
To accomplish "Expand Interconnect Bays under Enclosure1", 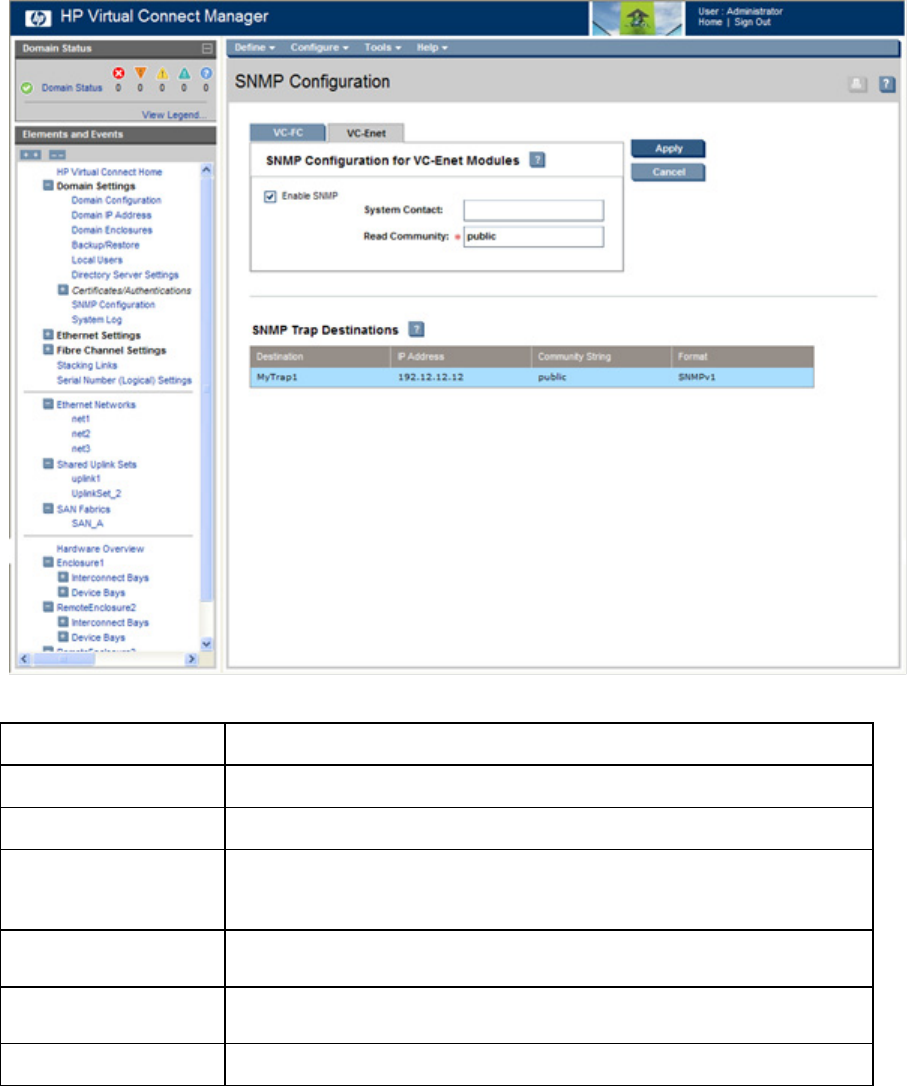I will coord(63,577).
